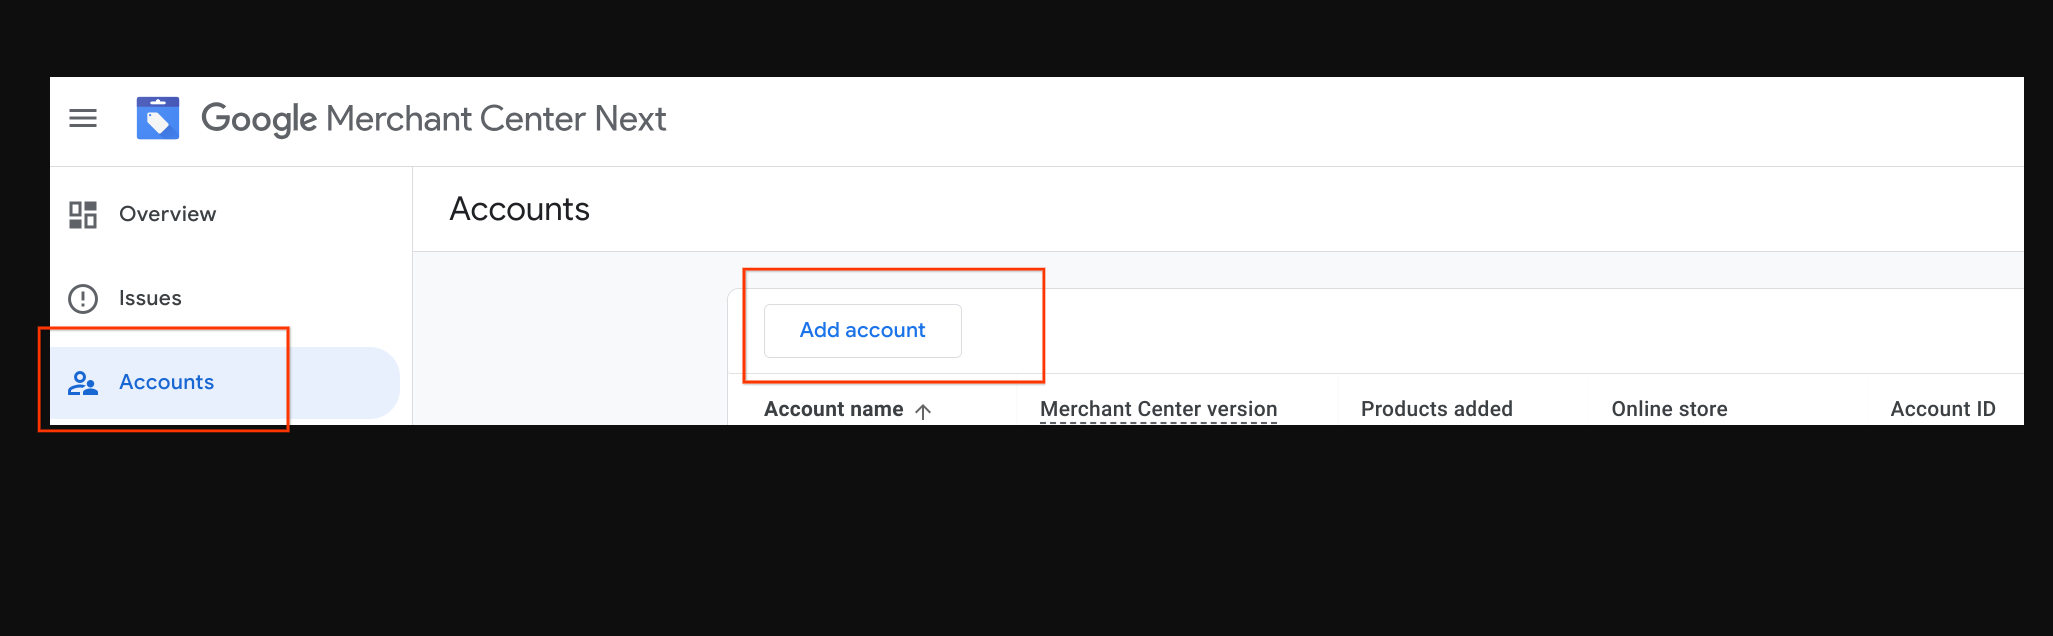2053x636 pixels.
Task: Click the Merchant Center version column header
Action: coord(1158,409)
